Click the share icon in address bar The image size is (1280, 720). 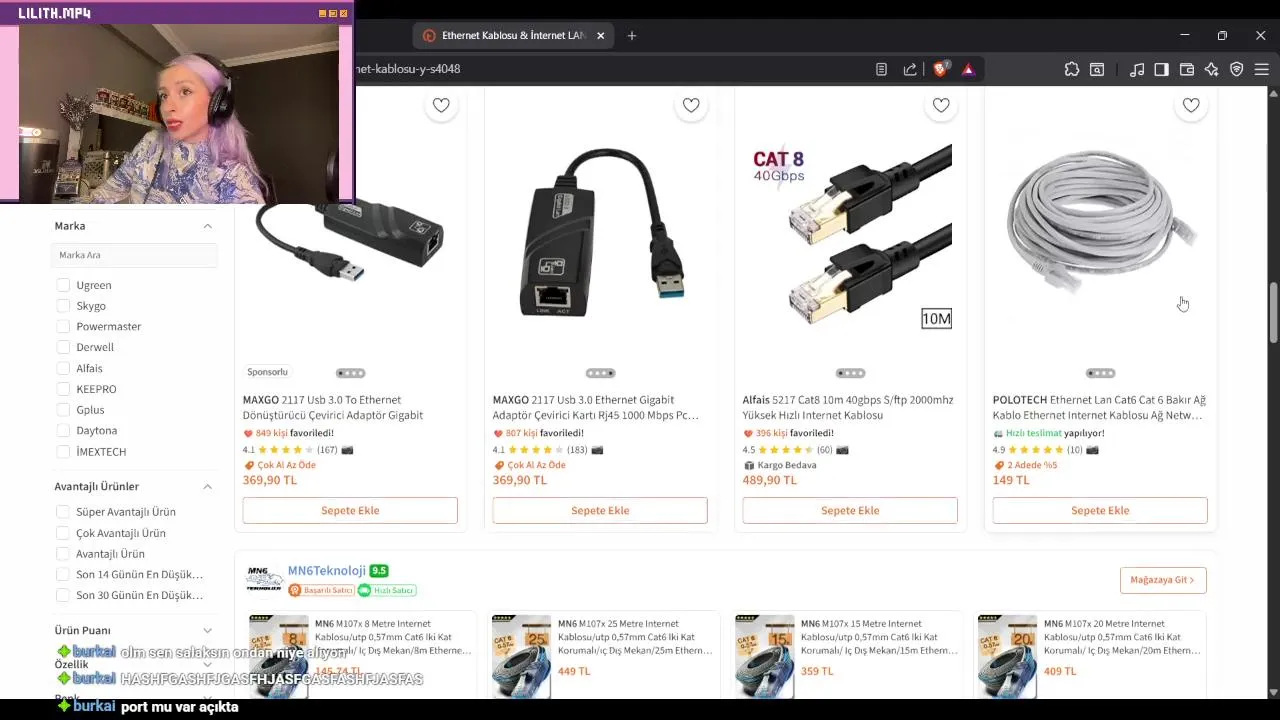[910, 69]
